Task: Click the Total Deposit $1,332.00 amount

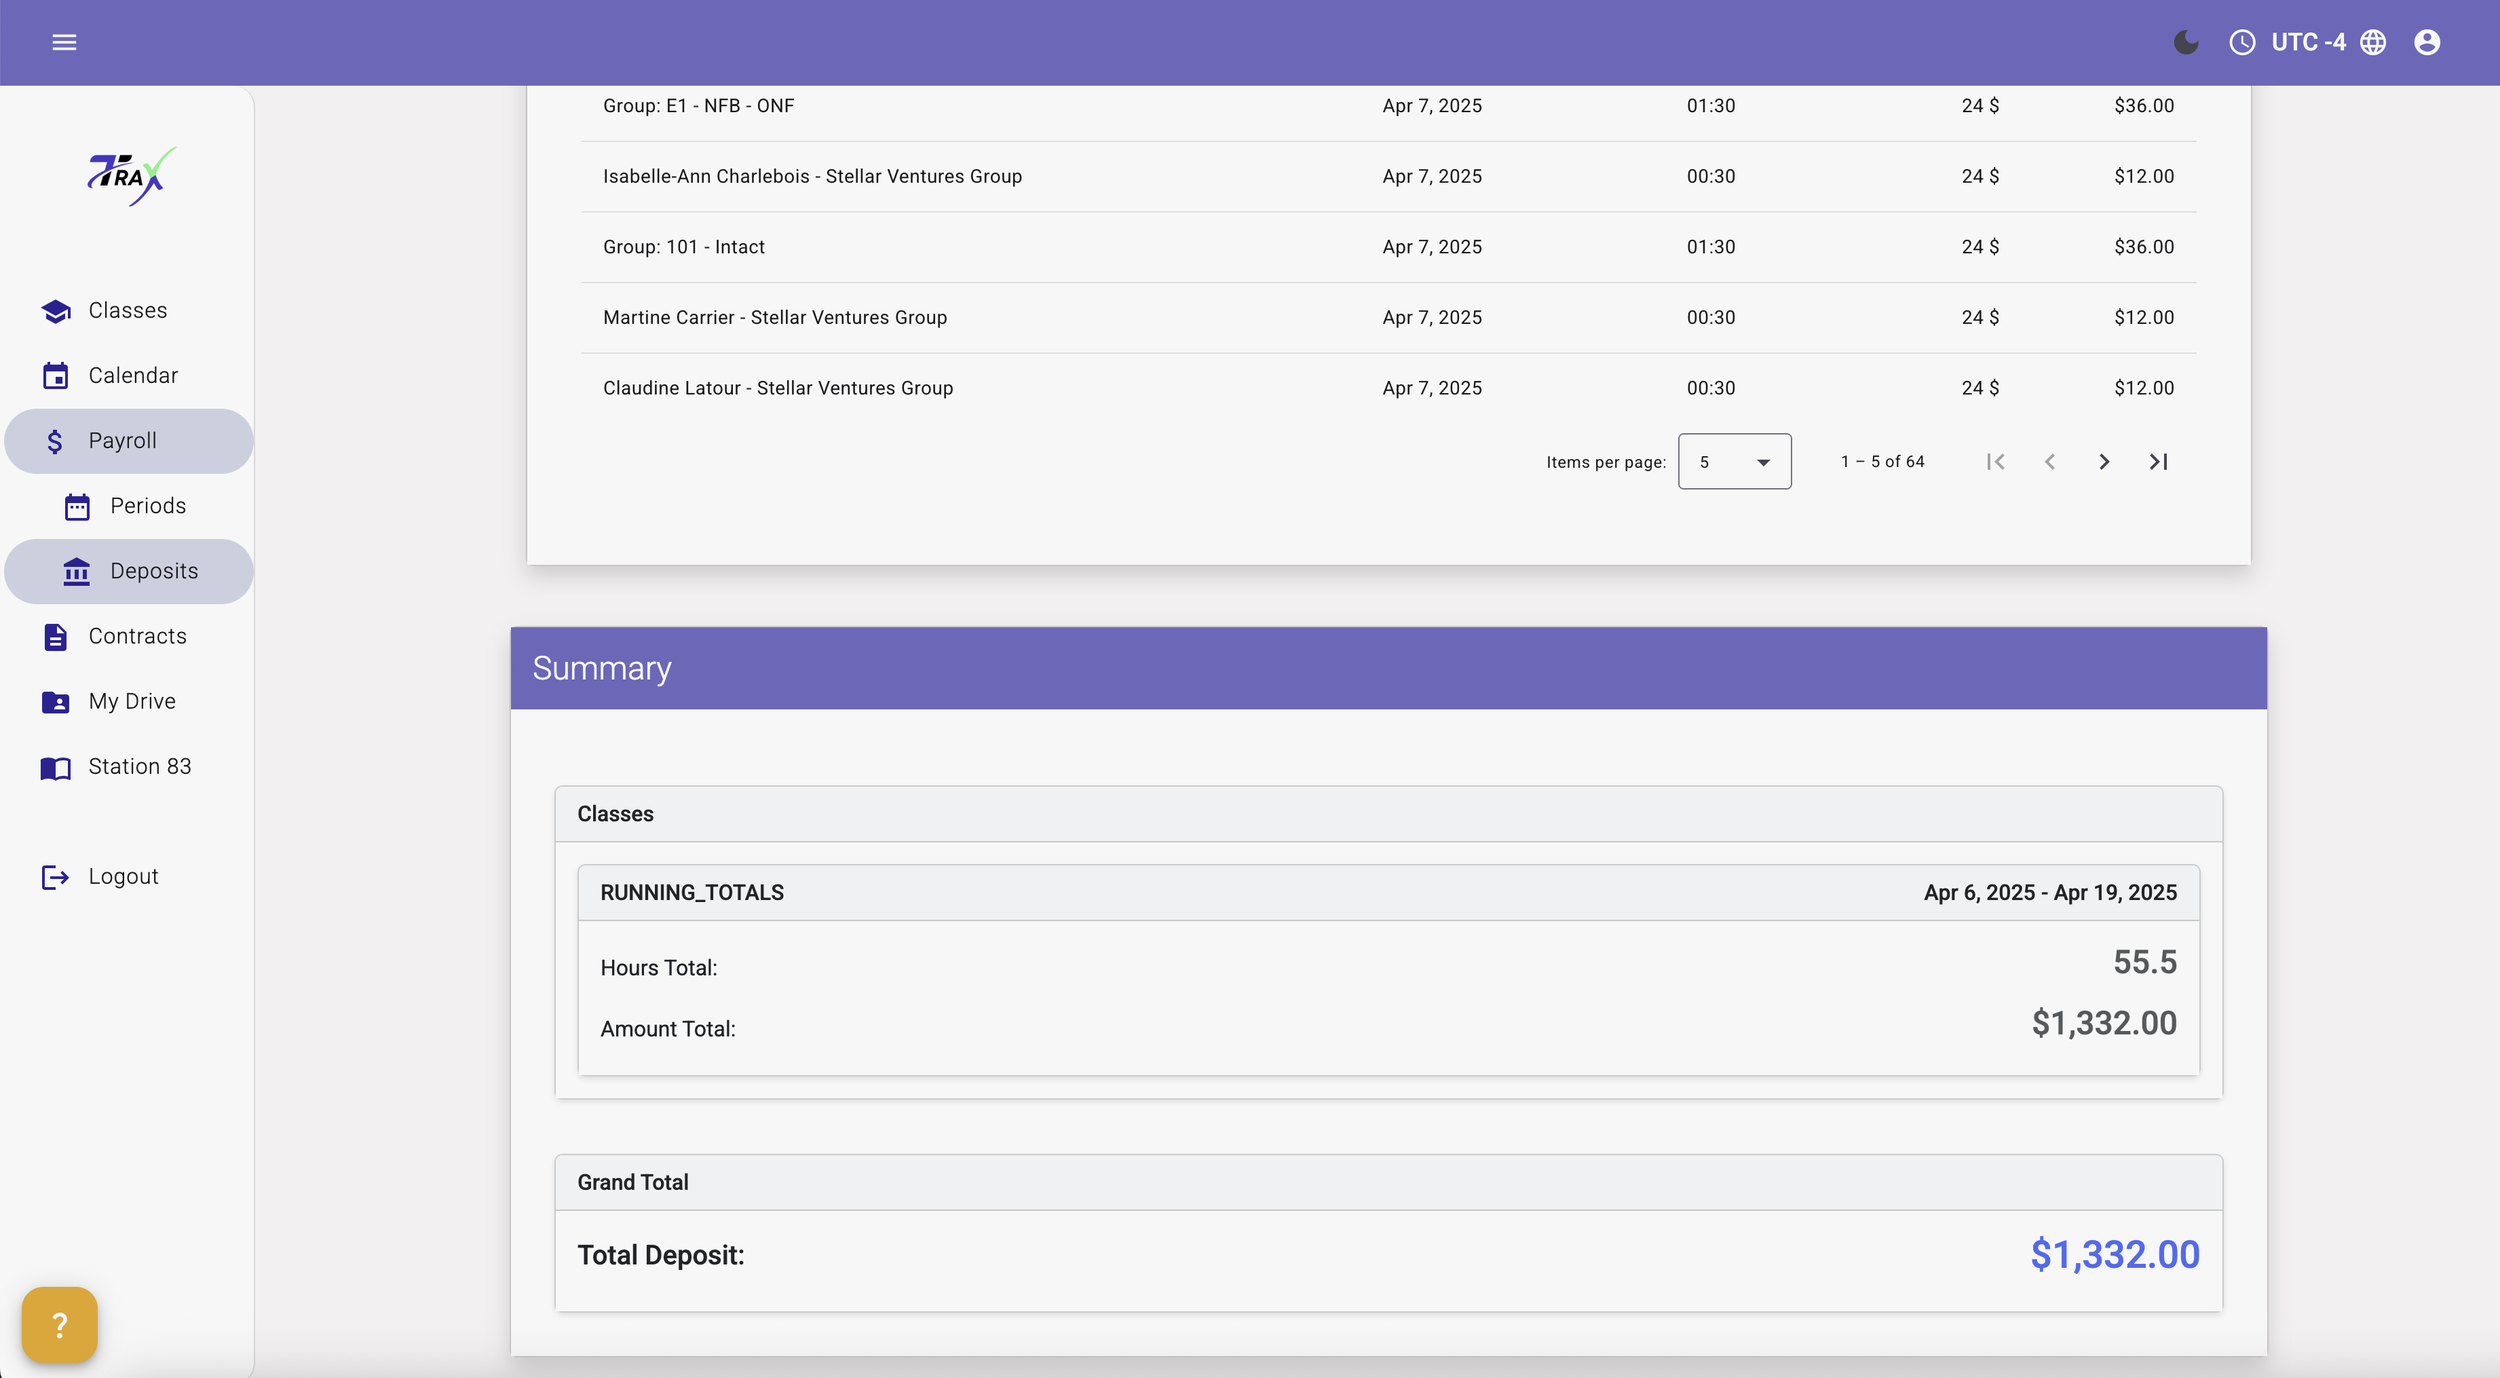Action: click(2114, 1255)
